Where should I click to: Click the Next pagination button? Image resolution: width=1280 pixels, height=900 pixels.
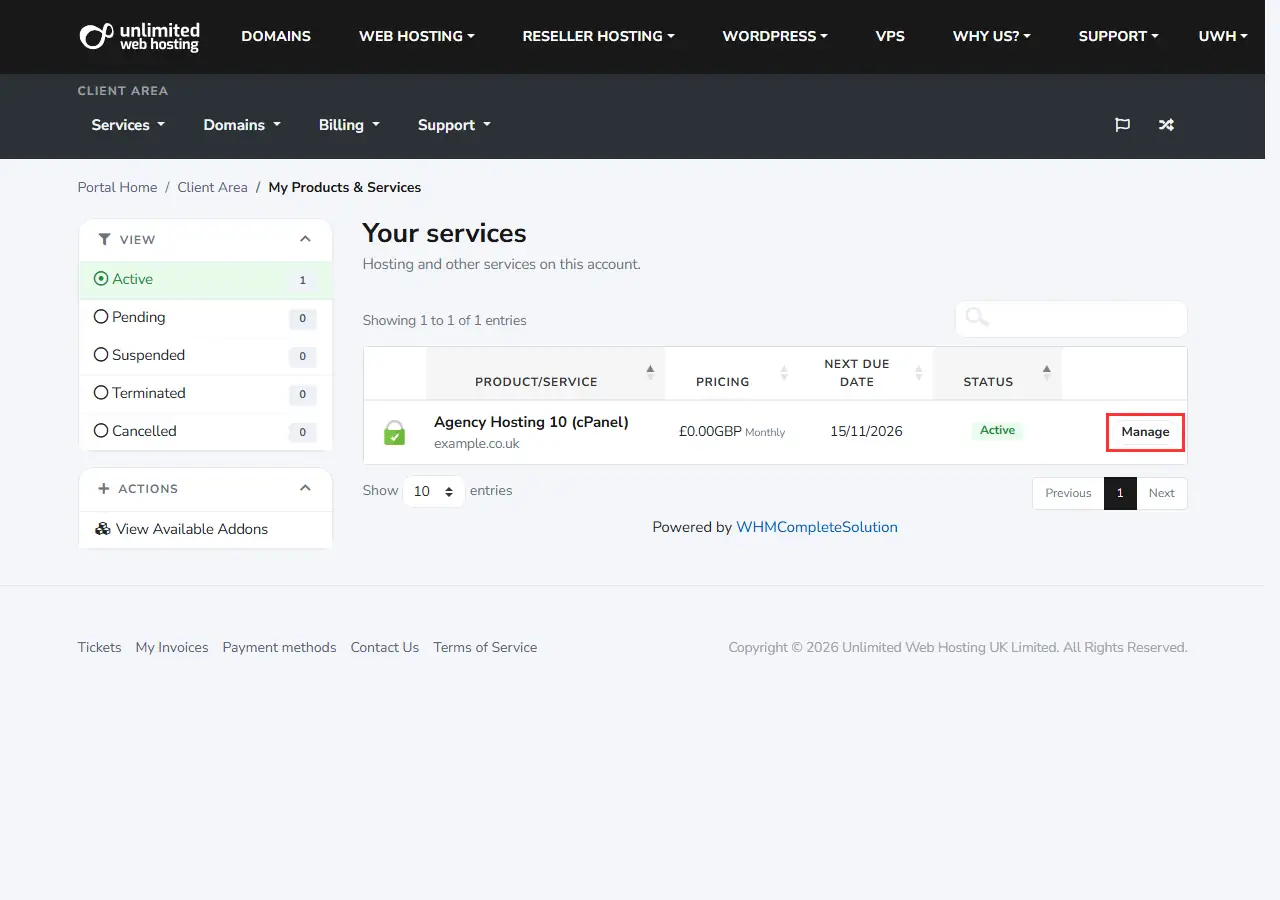click(1162, 493)
